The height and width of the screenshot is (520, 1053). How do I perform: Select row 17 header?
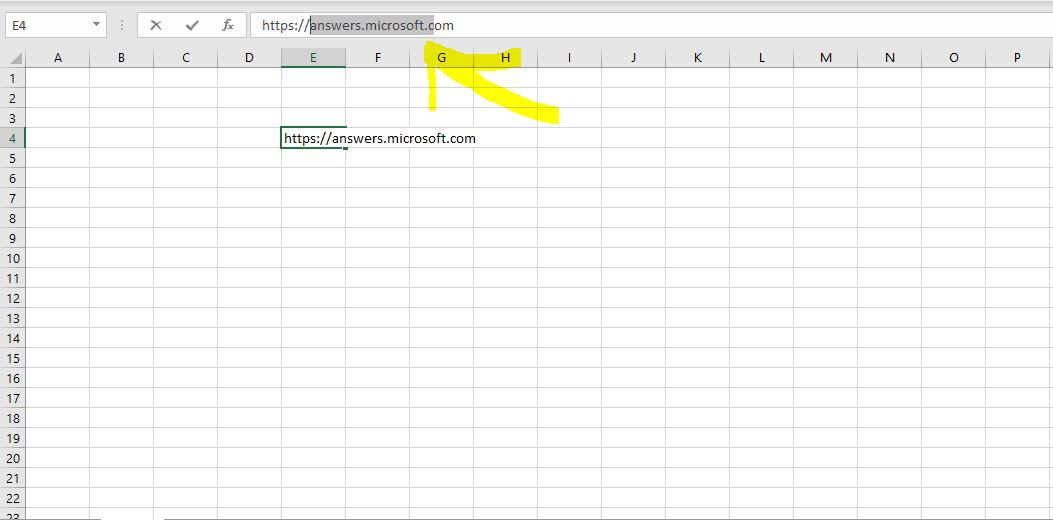12,398
